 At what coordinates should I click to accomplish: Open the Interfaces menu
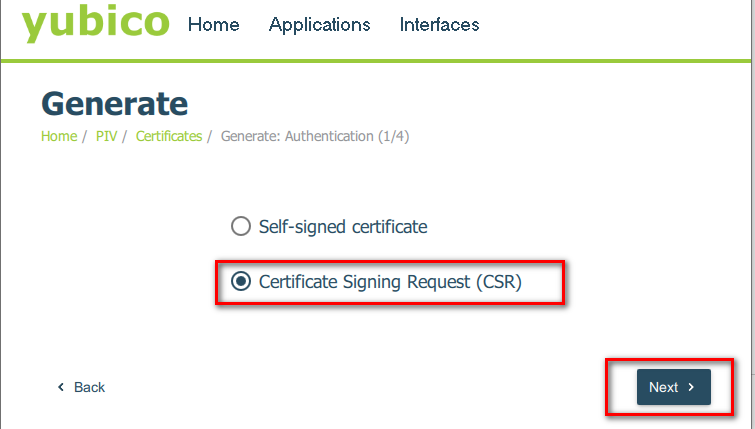coord(439,25)
